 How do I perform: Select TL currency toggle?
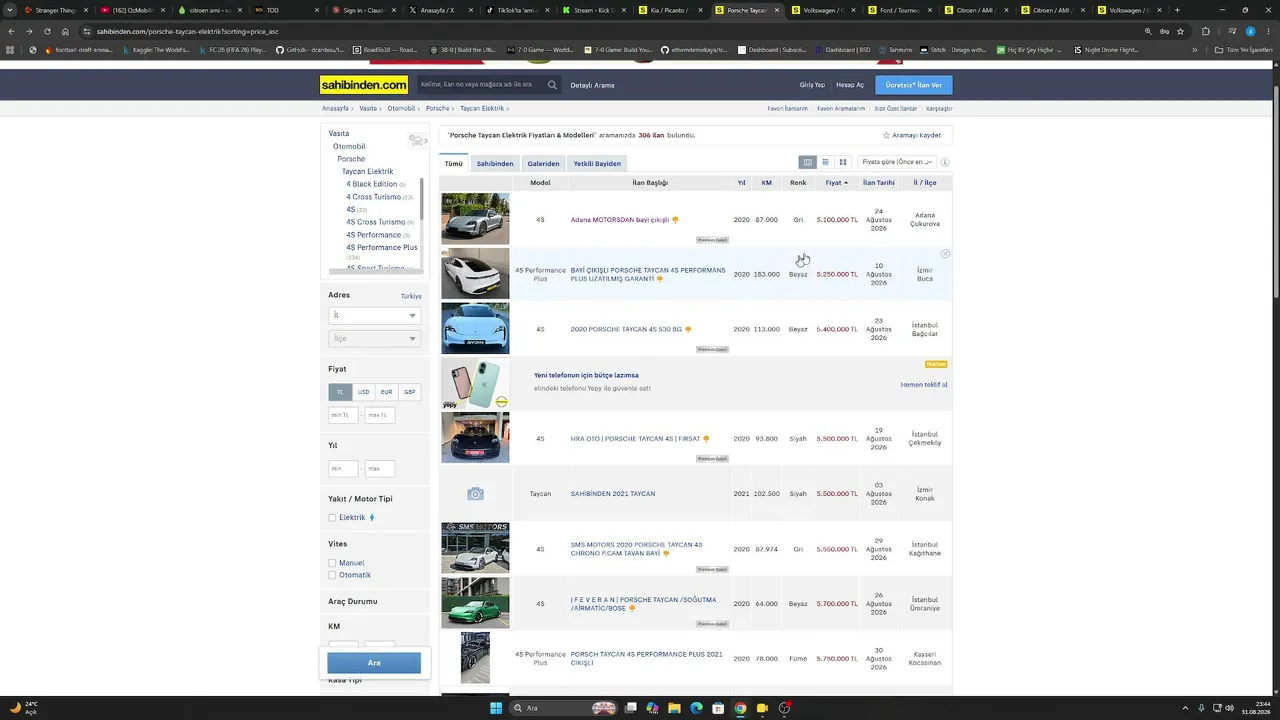(340, 392)
